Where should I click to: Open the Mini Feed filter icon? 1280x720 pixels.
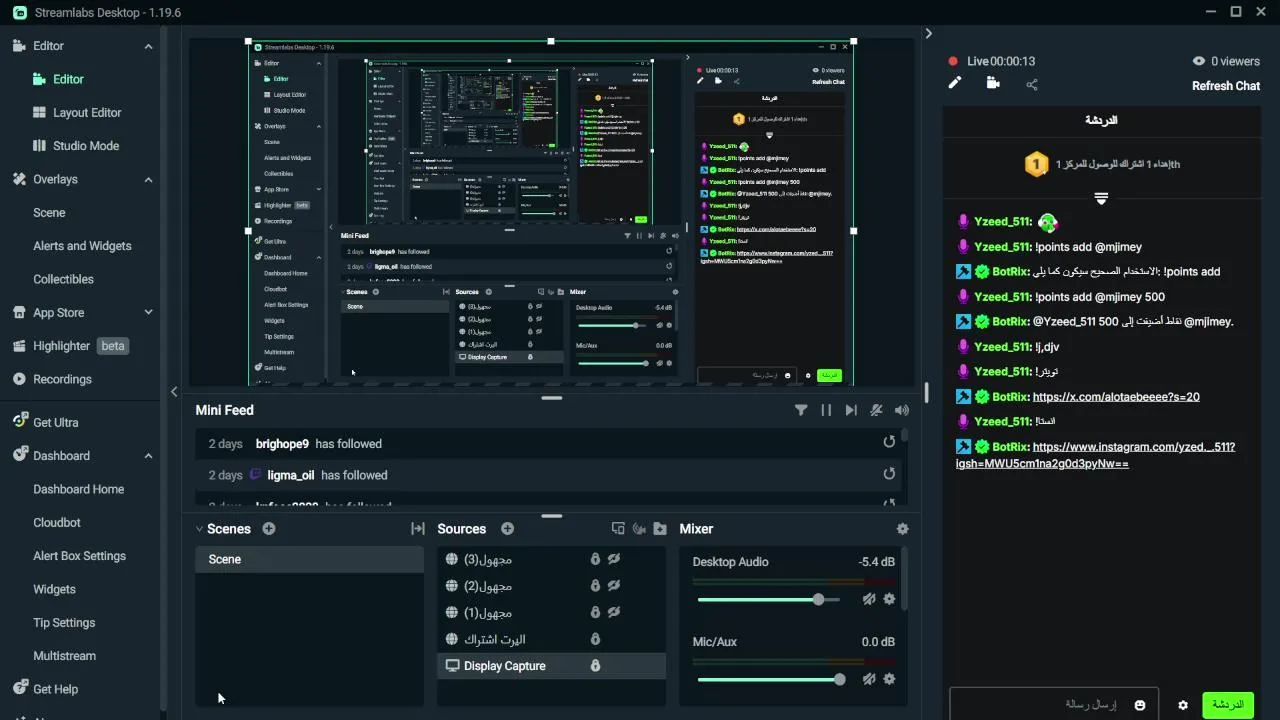(801, 410)
